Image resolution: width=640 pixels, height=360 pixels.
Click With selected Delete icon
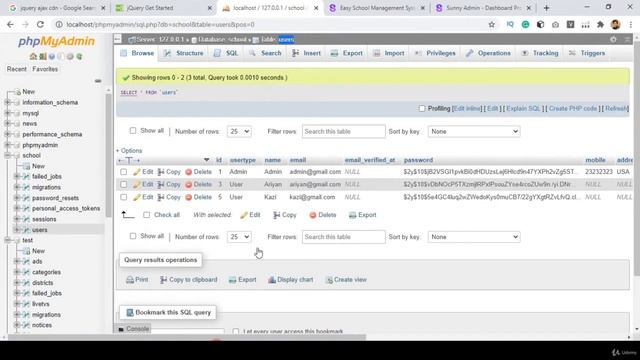313,215
